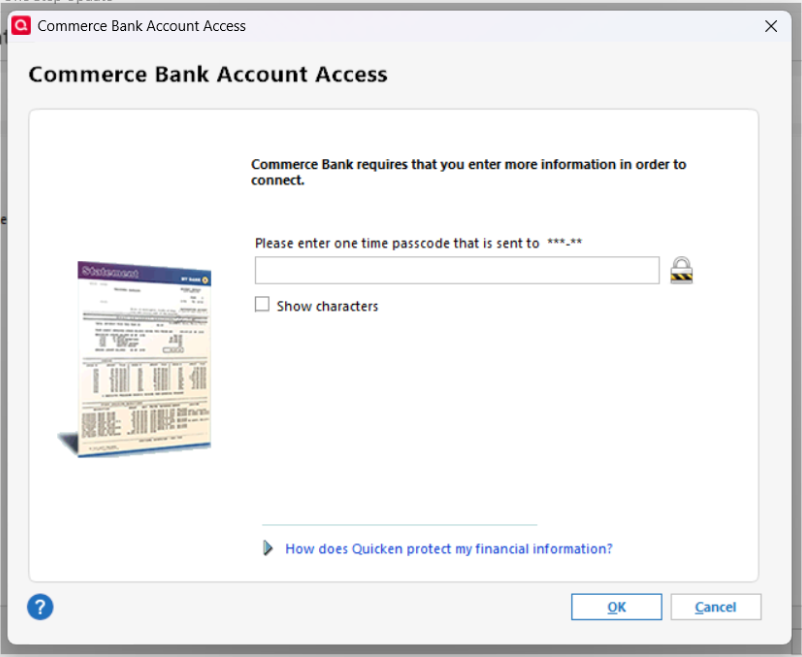
Task: Open 'How does Quicken protect my financial information?' link
Action: coord(449,549)
